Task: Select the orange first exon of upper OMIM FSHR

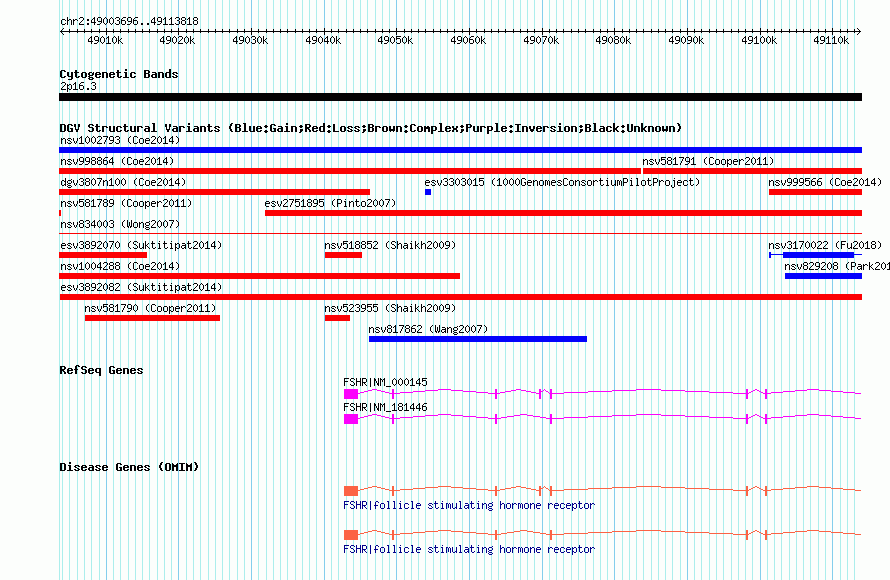Action: click(x=351, y=491)
